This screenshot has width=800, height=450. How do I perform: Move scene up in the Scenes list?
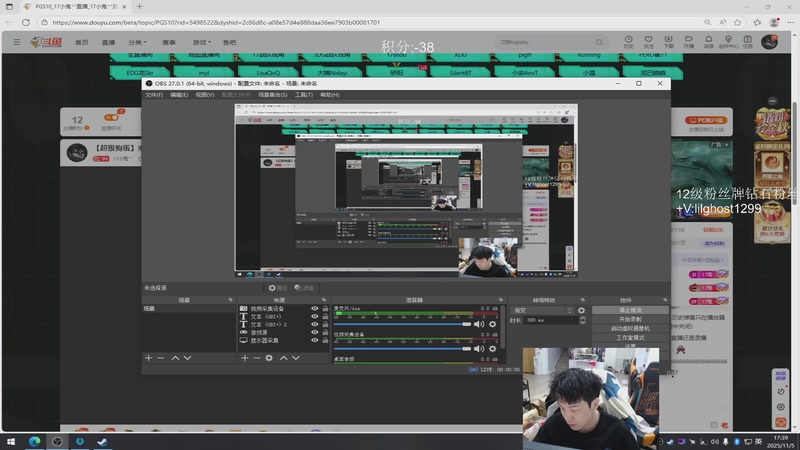click(175, 358)
